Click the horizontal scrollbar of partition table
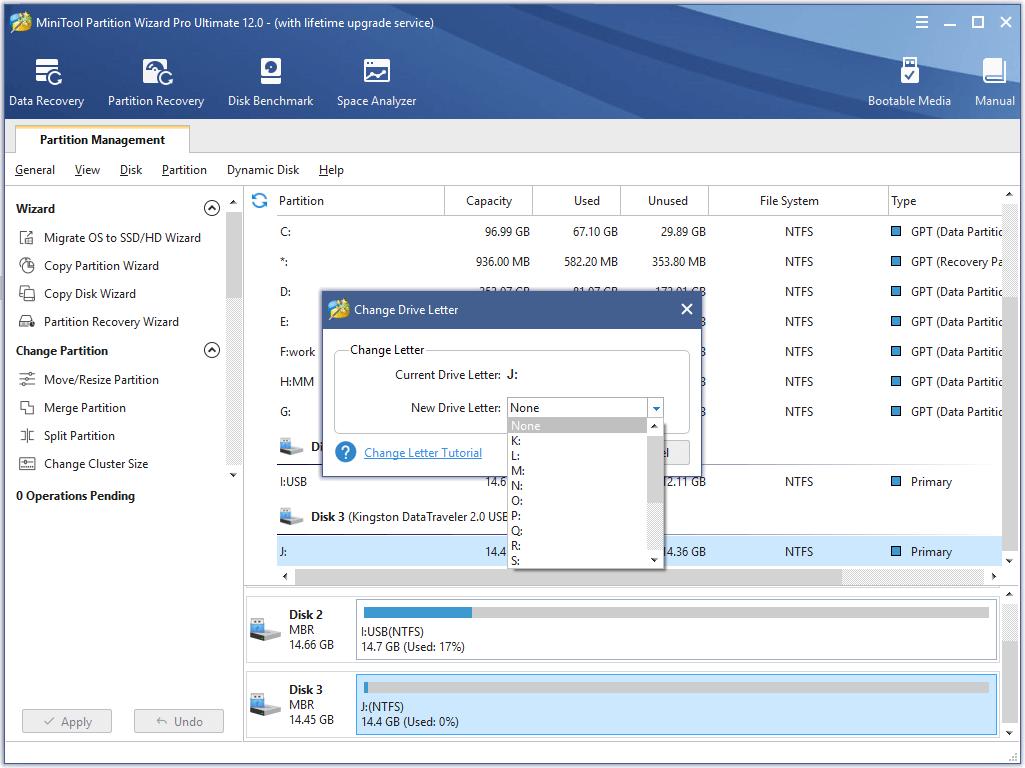The height and width of the screenshot is (768, 1025). tap(568, 576)
